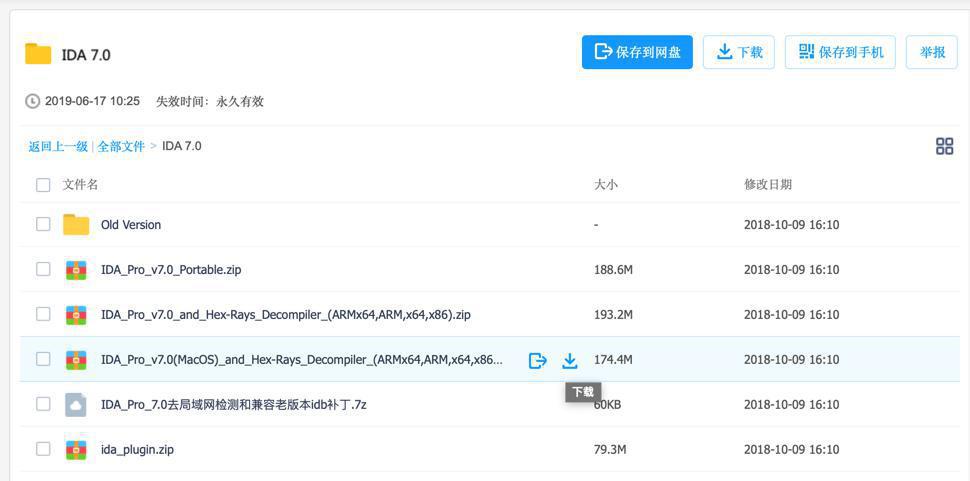Click the 保存到手机 button
Image resolution: width=970 pixels, height=481 pixels.
coord(840,52)
